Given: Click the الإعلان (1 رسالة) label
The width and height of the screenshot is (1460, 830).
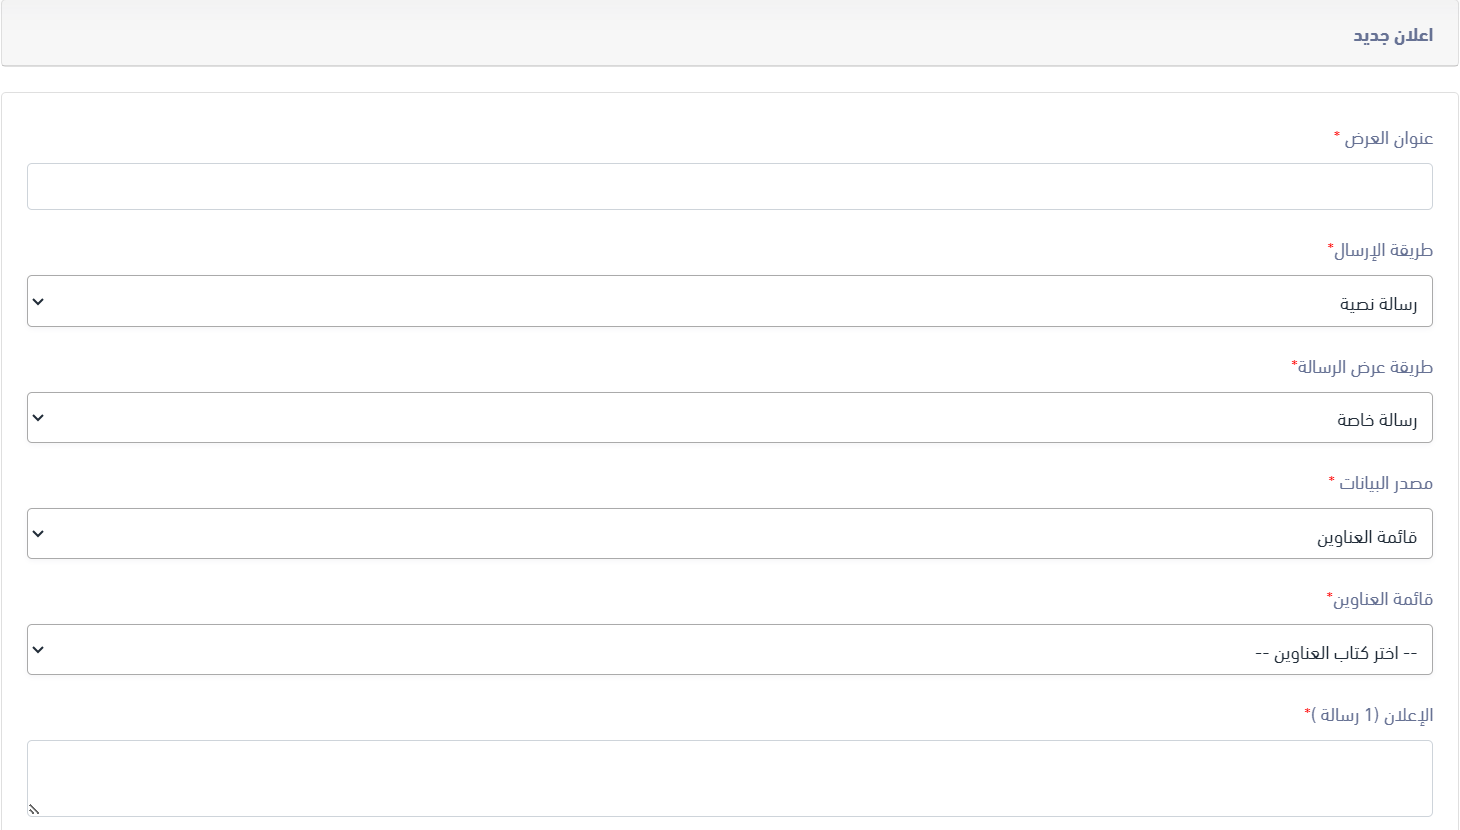Looking at the screenshot, I should tap(1371, 715).
